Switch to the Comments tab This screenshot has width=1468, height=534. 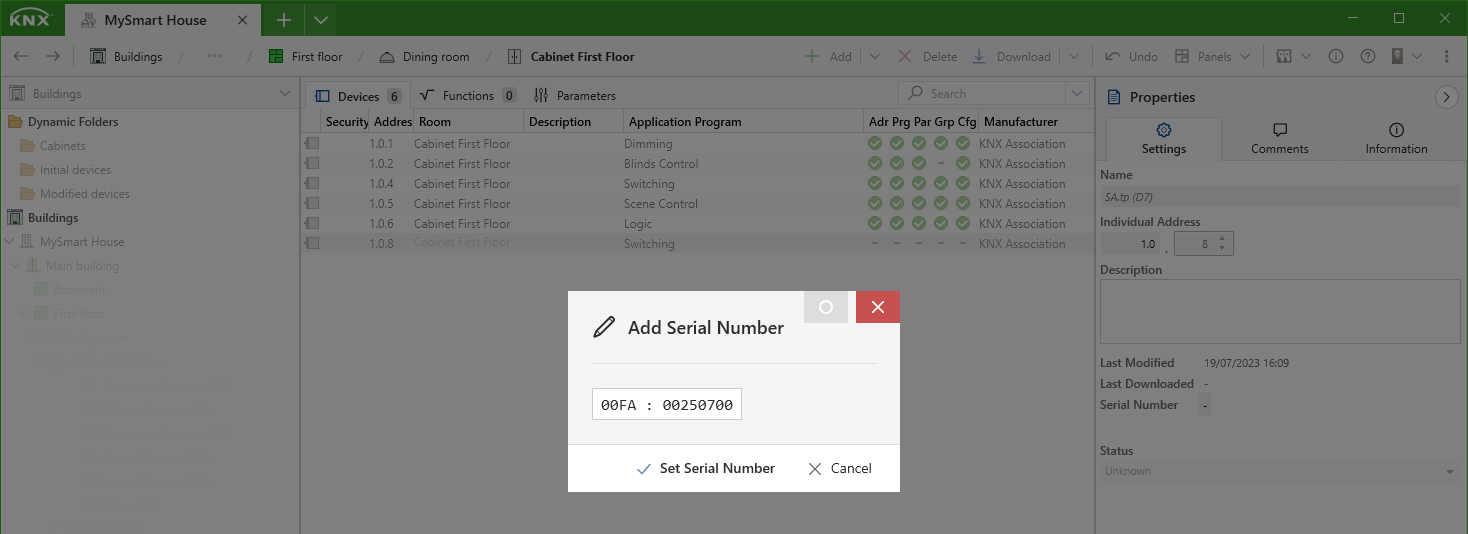[x=1279, y=139]
